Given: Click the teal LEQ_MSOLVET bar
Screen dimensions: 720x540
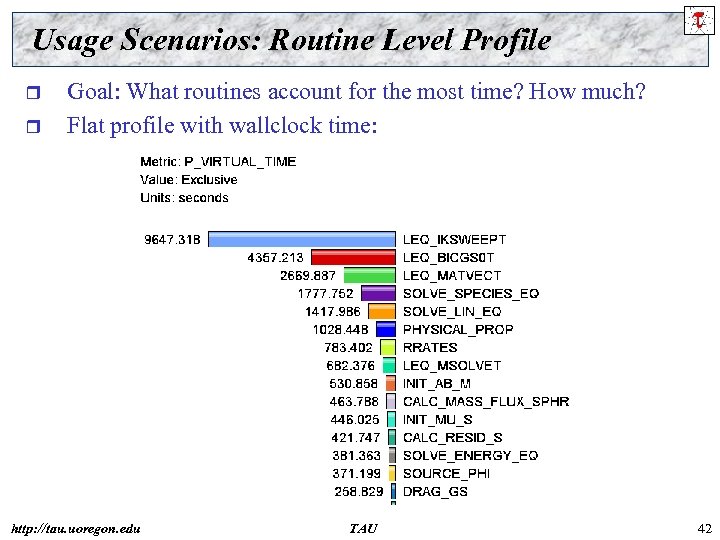Looking at the screenshot, I should pyautogui.click(x=389, y=366).
